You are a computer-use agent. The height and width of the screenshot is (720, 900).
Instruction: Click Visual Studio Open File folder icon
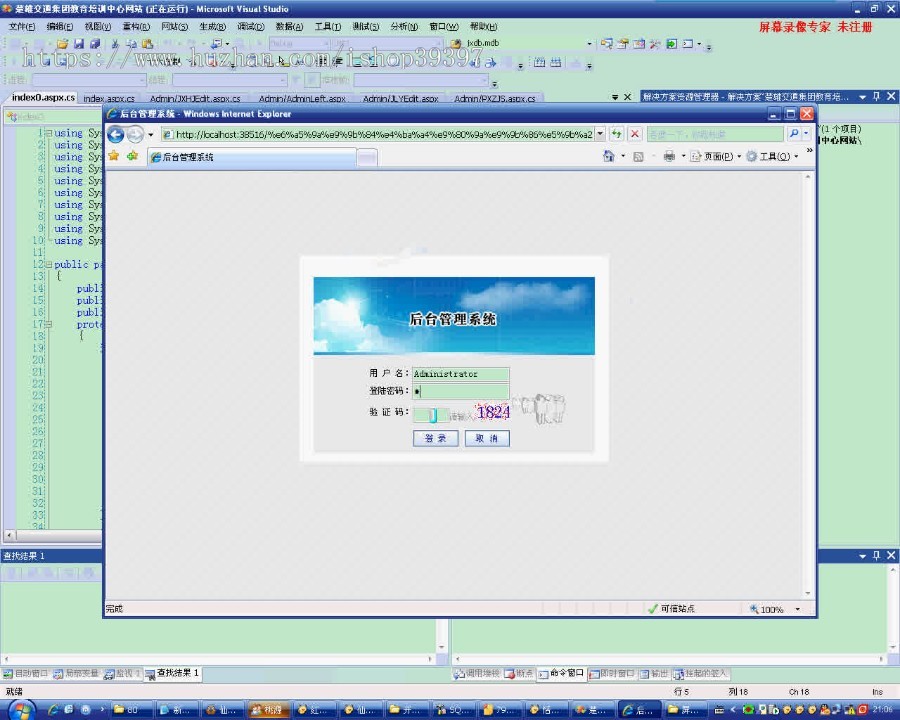(x=63, y=43)
